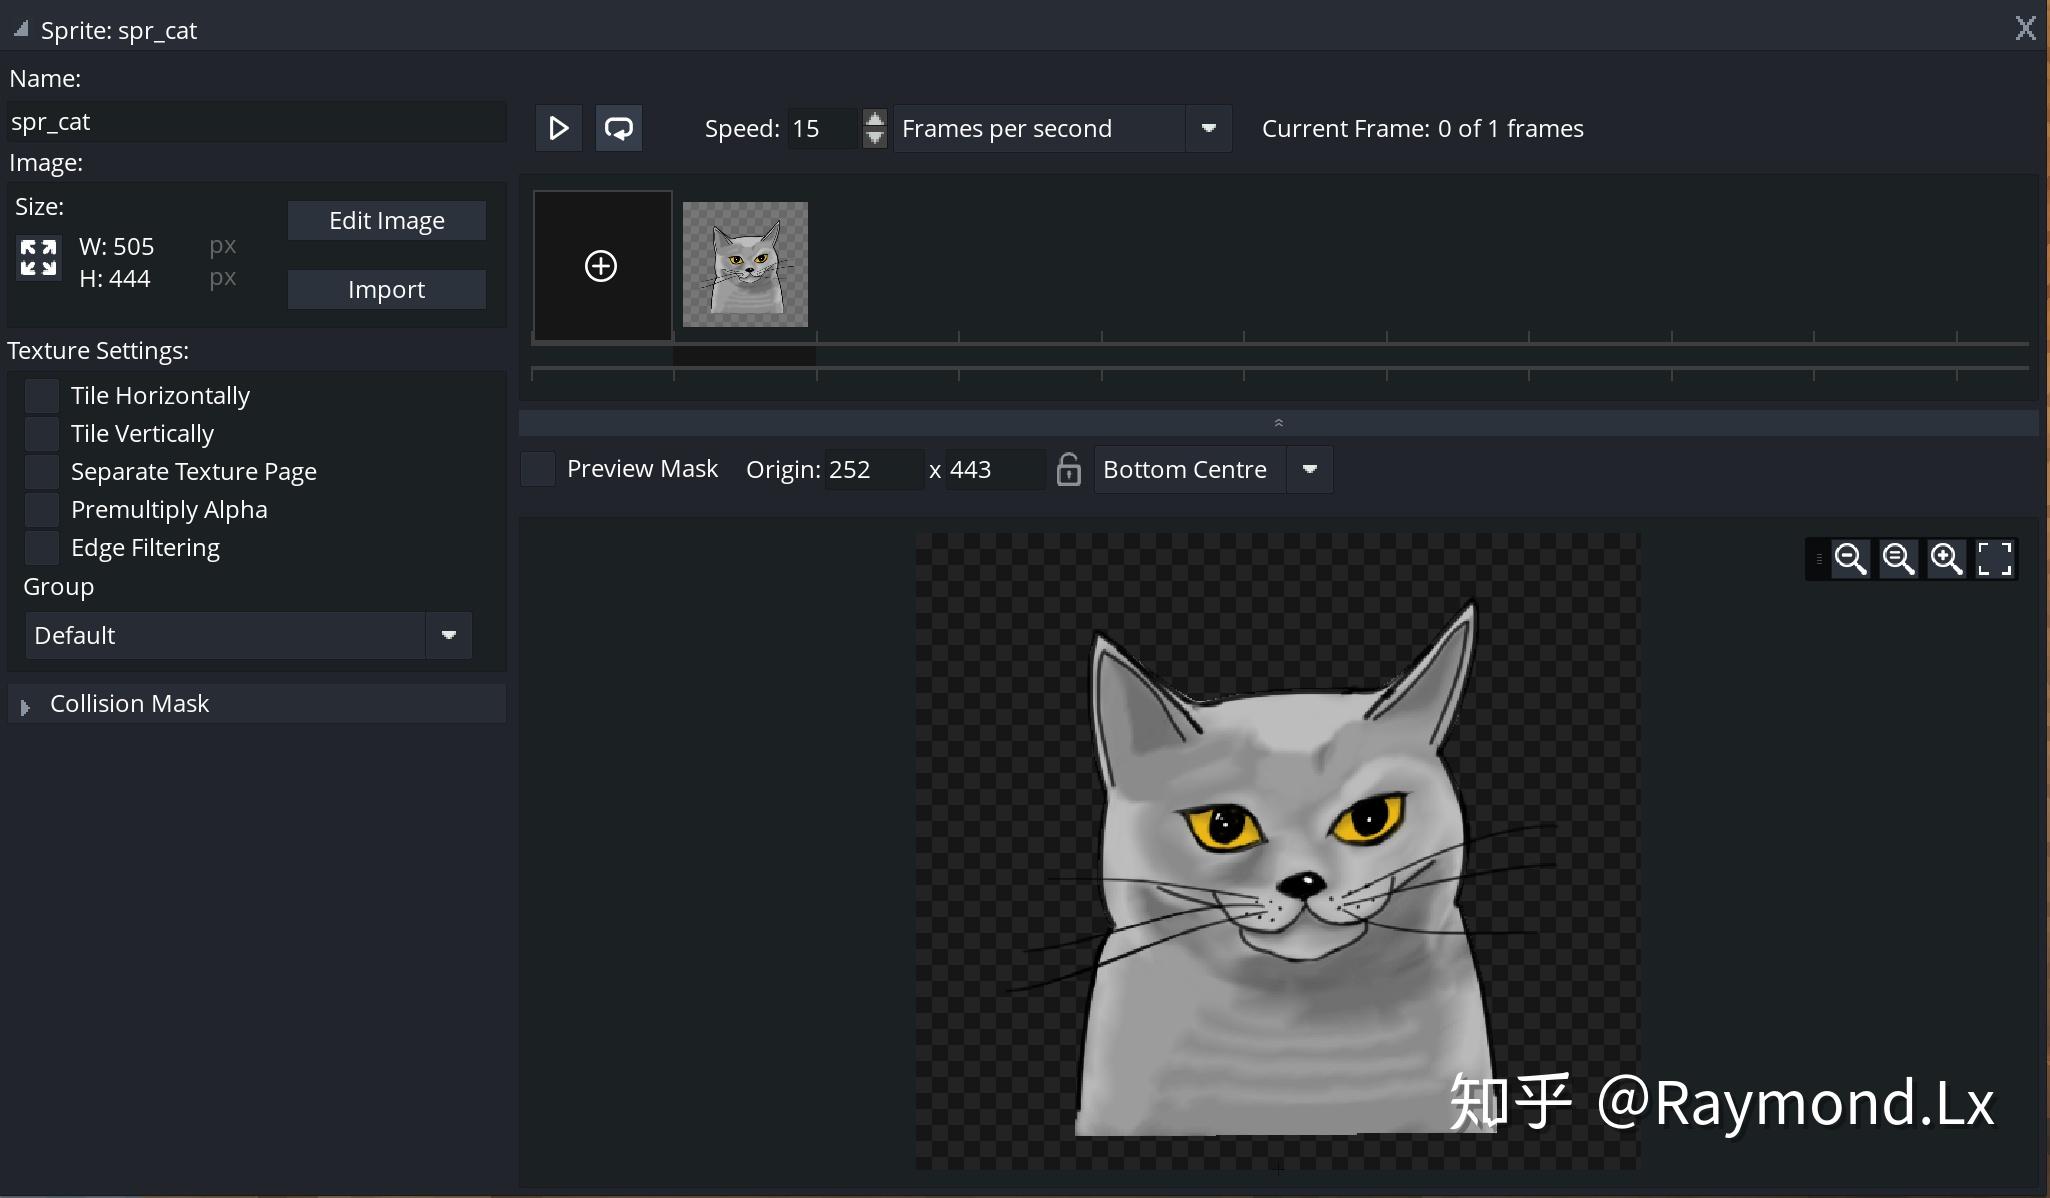Image resolution: width=2050 pixels, height=1198 pixels.
Task: Import a new sprite image
Action: (x=386, y=289)
